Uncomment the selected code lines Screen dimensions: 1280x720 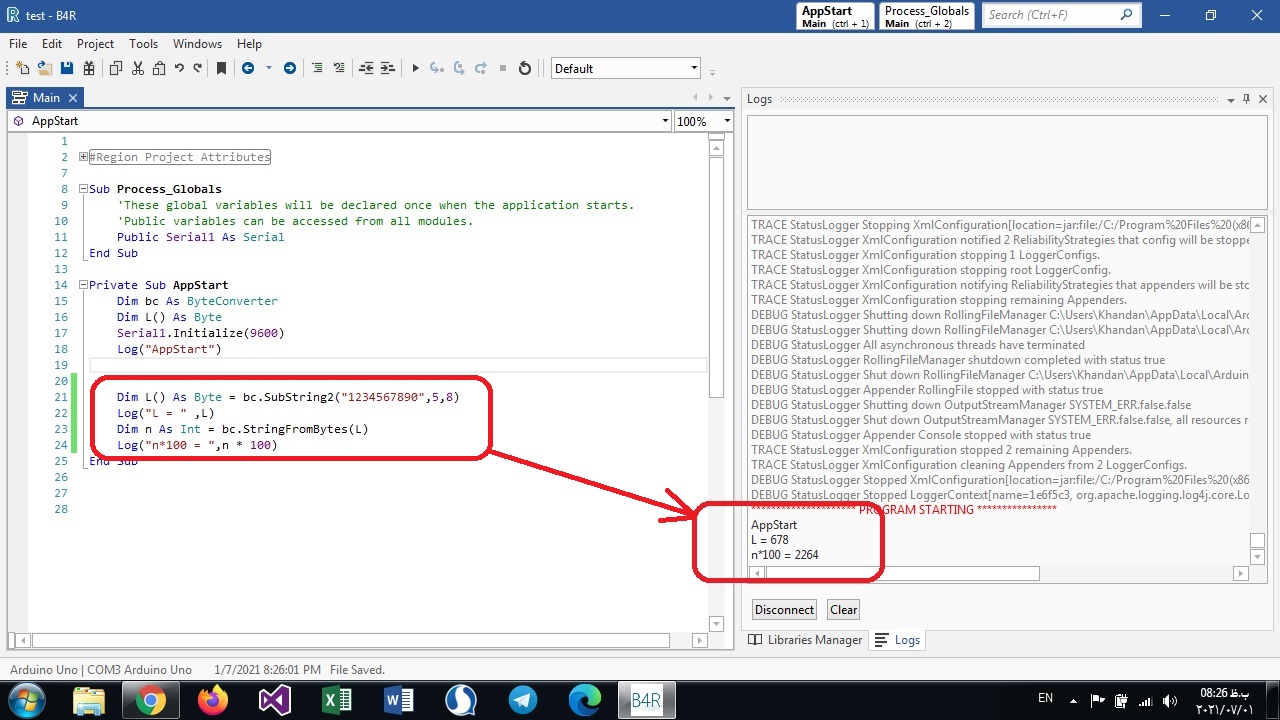point(339,68)
